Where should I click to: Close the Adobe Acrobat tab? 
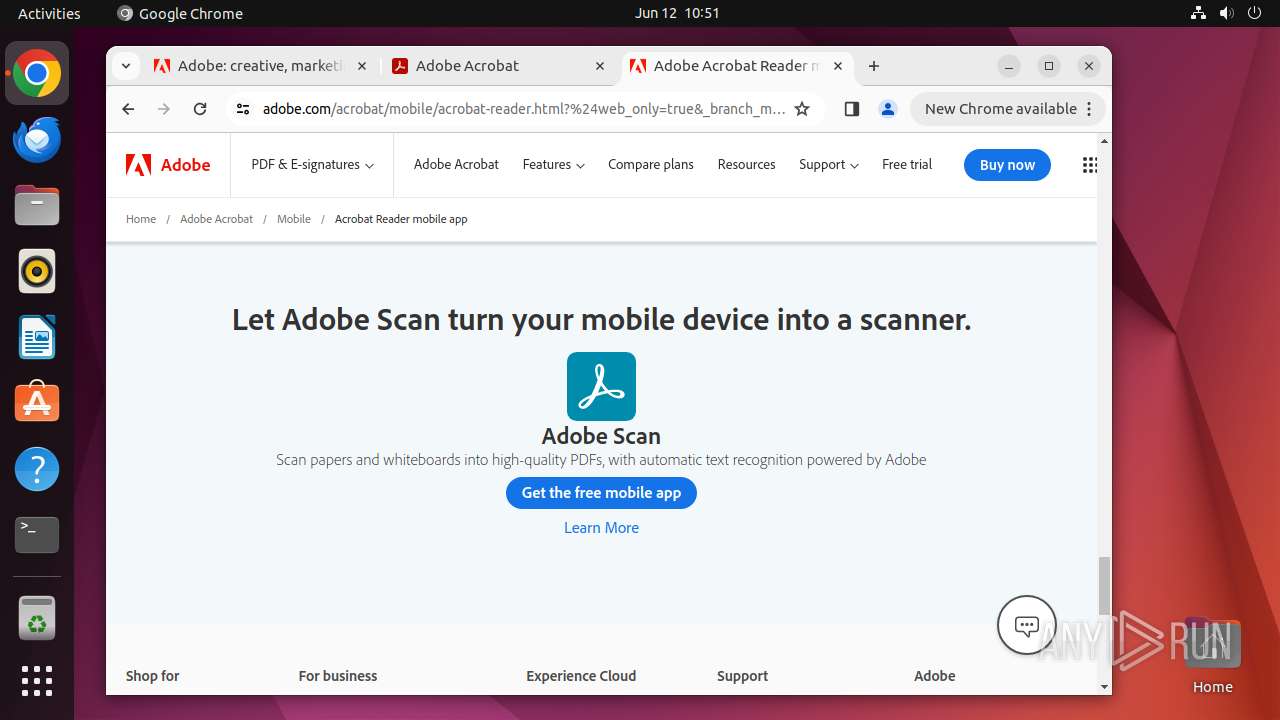tap(600, 66)
